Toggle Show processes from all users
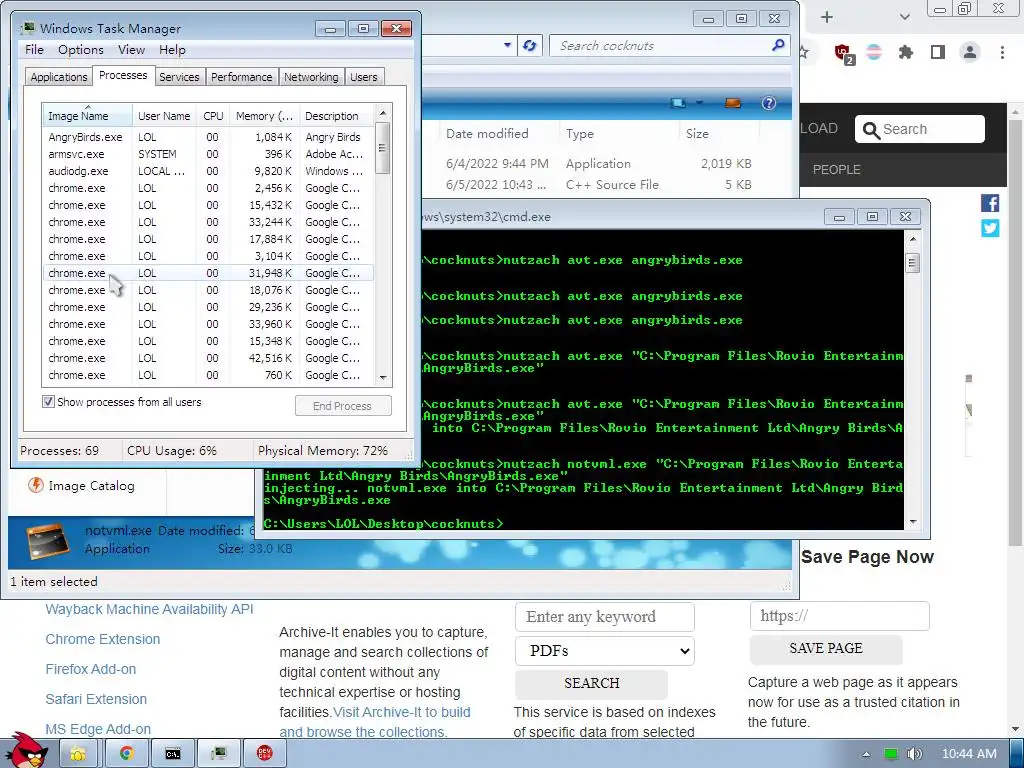Screen dimensions: 1024x768 click(x=48, y=402)
